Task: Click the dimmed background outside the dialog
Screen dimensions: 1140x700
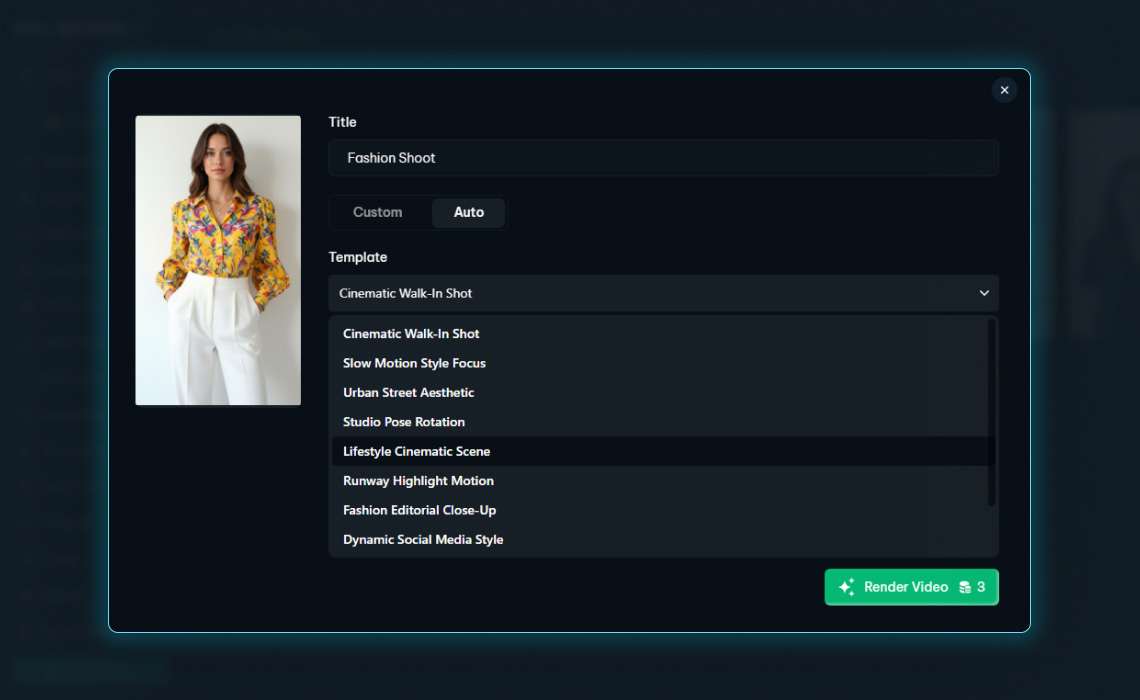Action: point(55,650)
